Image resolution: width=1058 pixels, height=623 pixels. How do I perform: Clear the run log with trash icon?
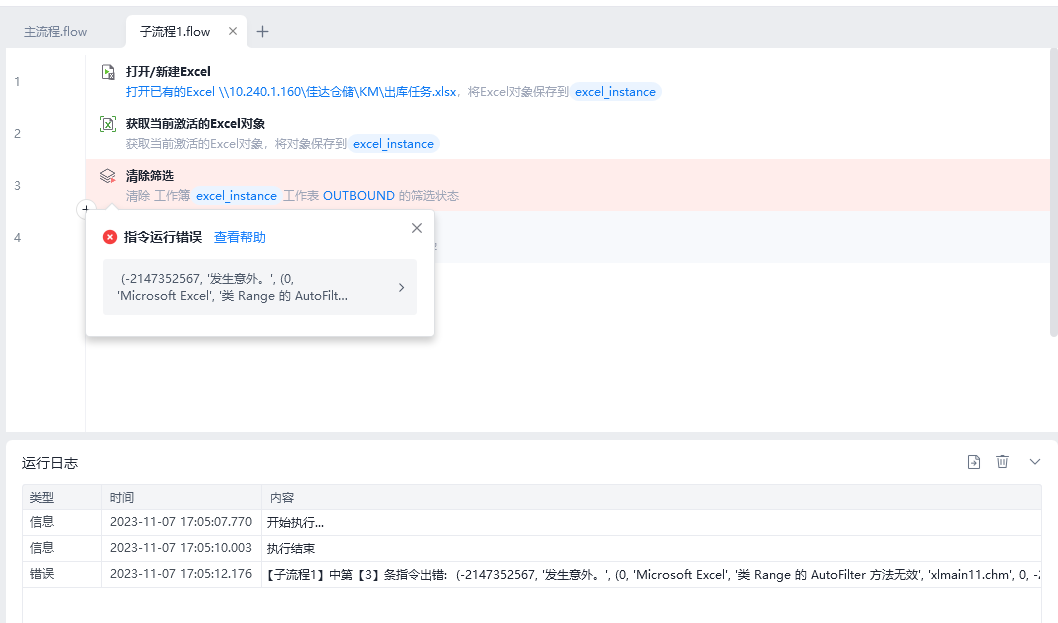click(x=1003, y=462)
